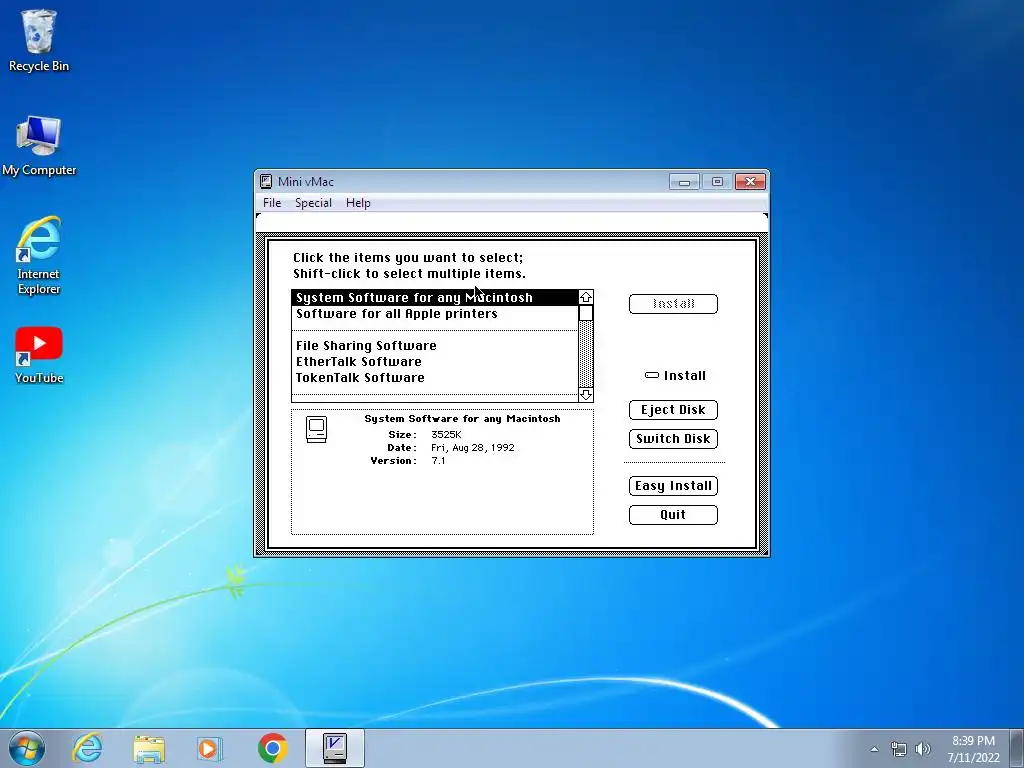The image size is (1024, 768).
Task: Open the network status tray icon
Action: pyautogui.click(x=899, y=749)
